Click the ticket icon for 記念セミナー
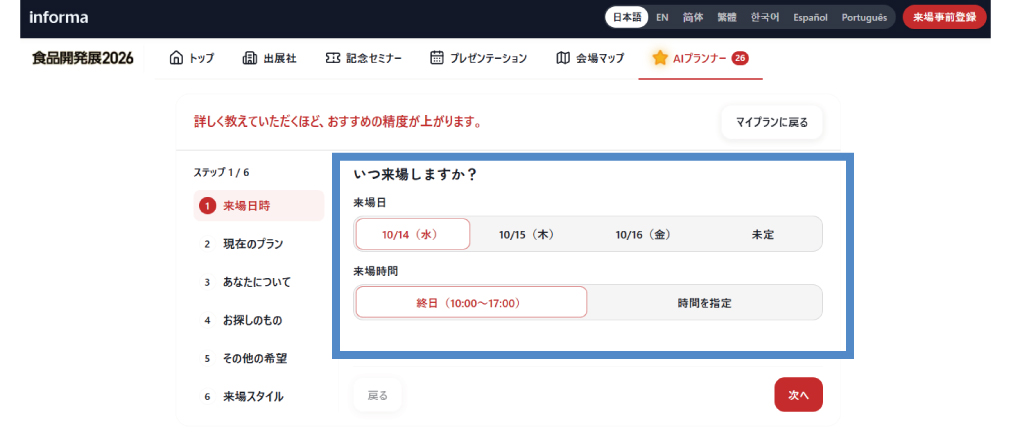Screen dimensions: 1011x438 pyautogui.click(x=333, y=58)
